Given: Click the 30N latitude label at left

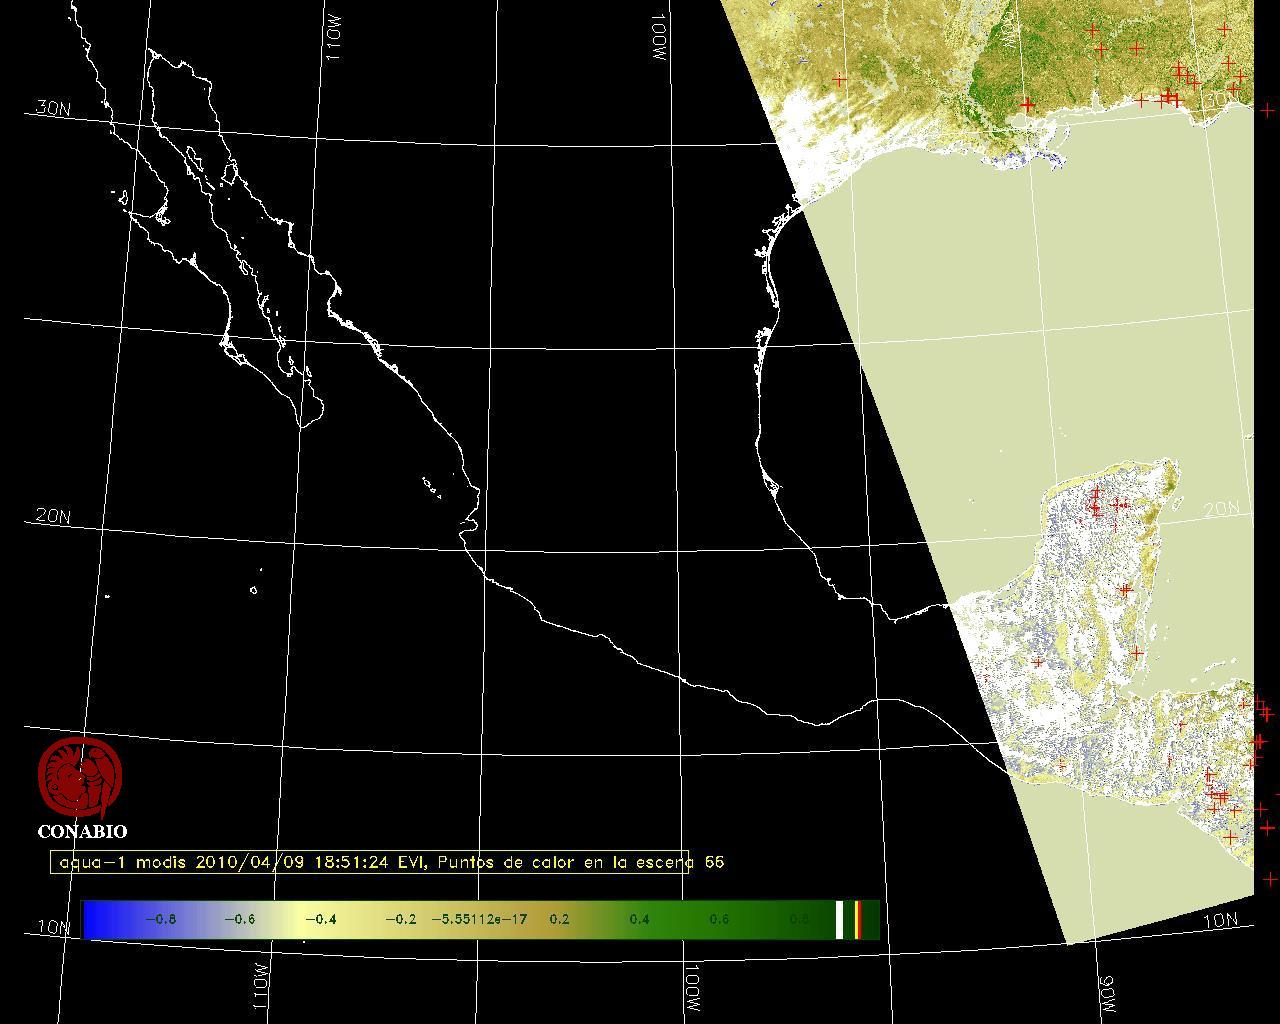Looking at the screenshot, I should pos(53,108).
